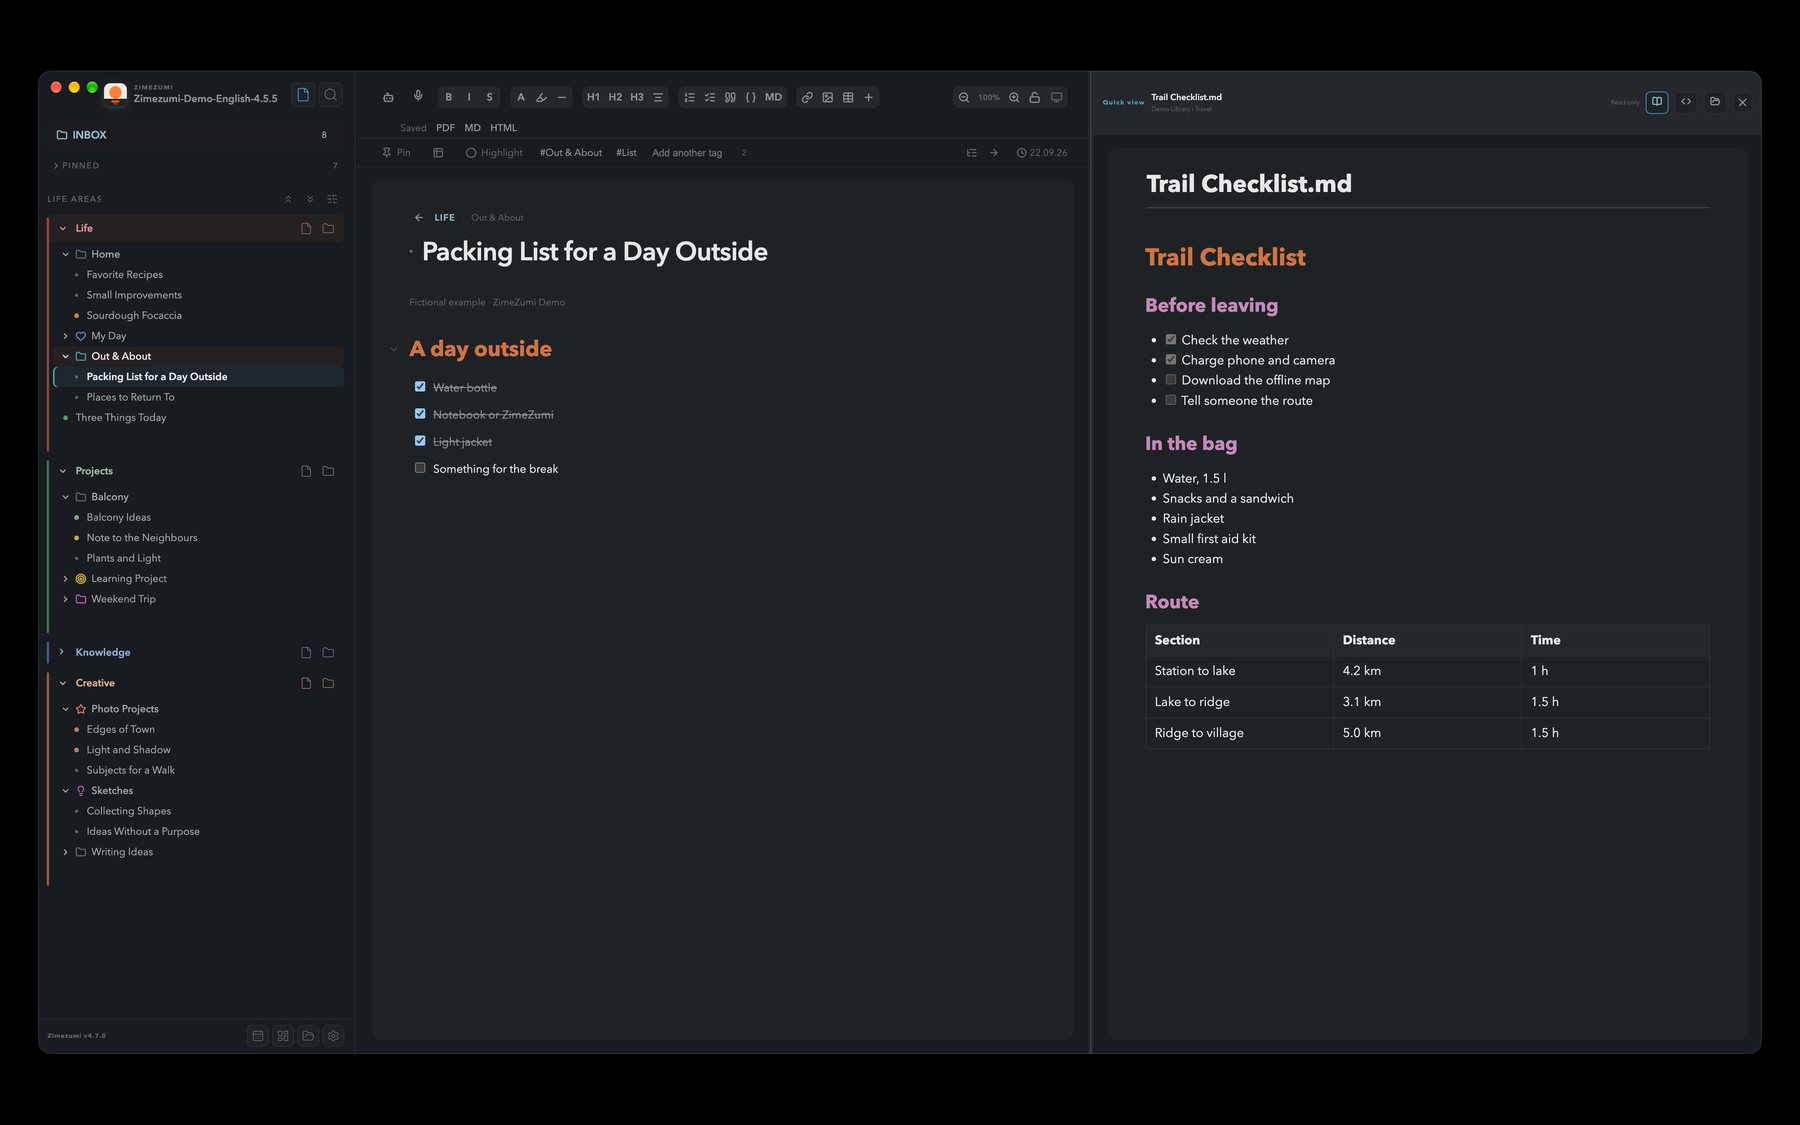
Task: Click the plus icon in editor toolbar
Action: [x=868, y=97]
